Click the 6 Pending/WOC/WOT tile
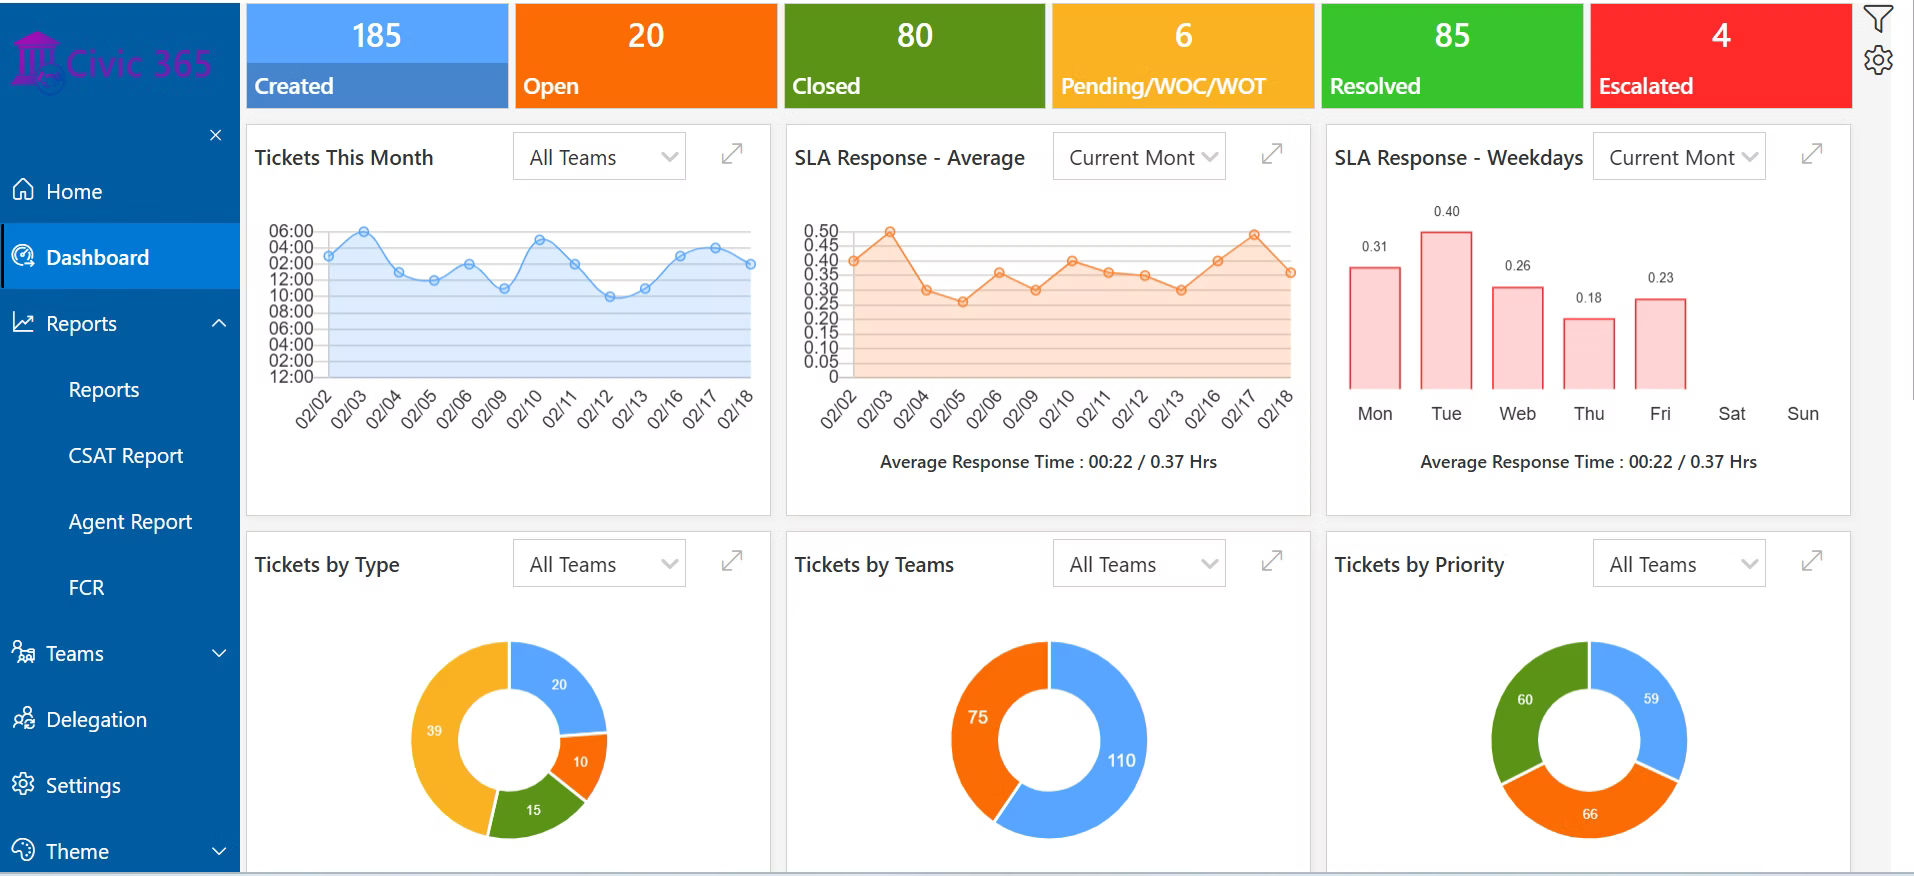1914x876 pixels. [x=1183, y=55]
